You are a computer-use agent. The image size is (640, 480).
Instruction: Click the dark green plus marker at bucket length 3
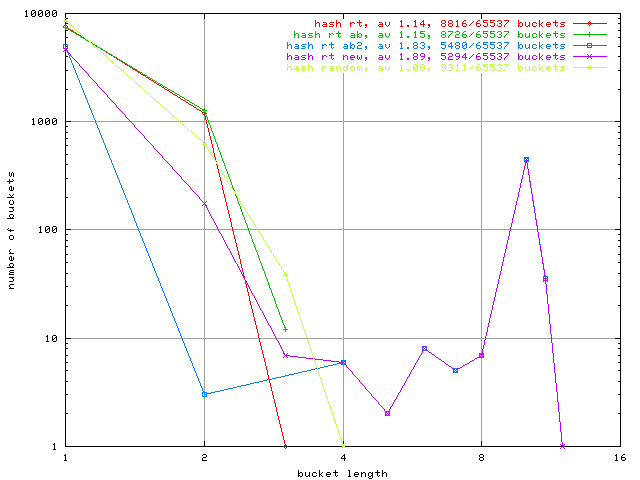point(285,329)
